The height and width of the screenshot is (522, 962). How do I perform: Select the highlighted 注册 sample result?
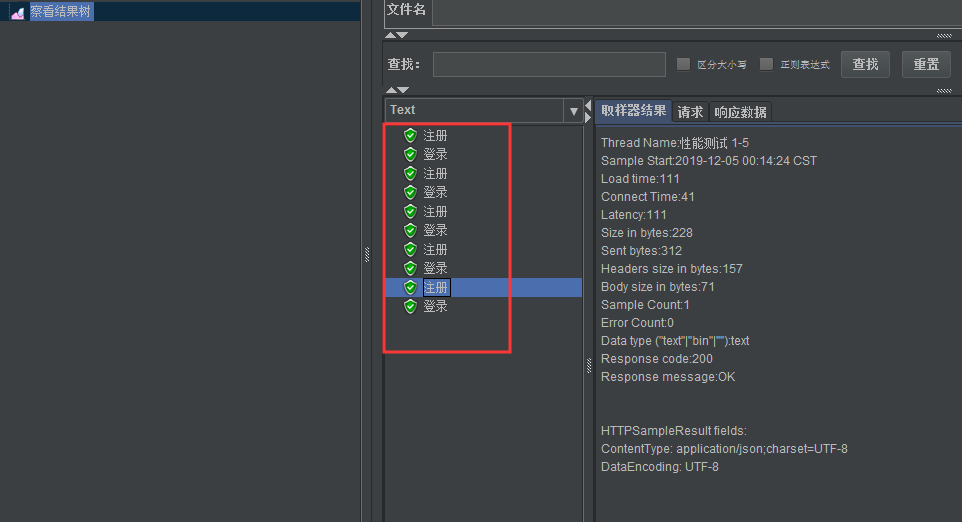(x=436, y=288)
